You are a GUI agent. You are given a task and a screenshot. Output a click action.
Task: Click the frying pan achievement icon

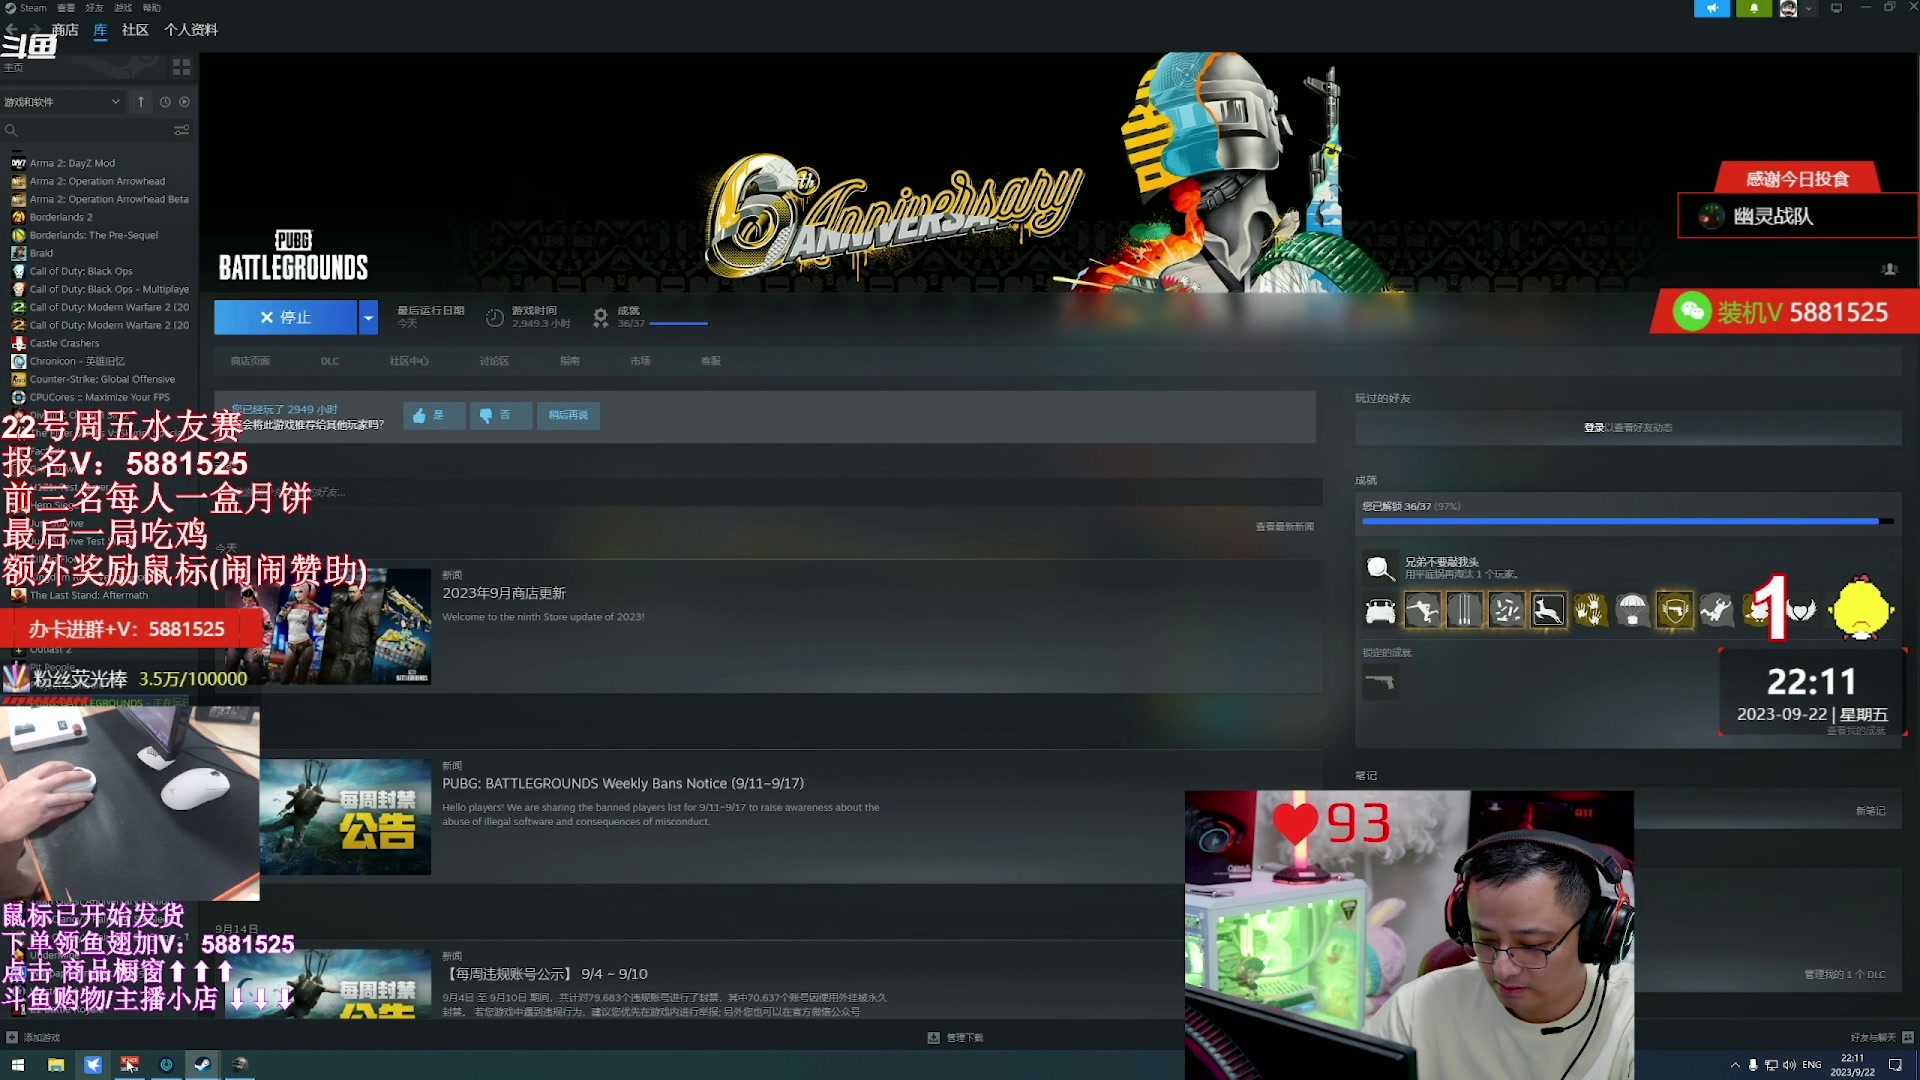pyautogui.click(x=1380, y=568)
